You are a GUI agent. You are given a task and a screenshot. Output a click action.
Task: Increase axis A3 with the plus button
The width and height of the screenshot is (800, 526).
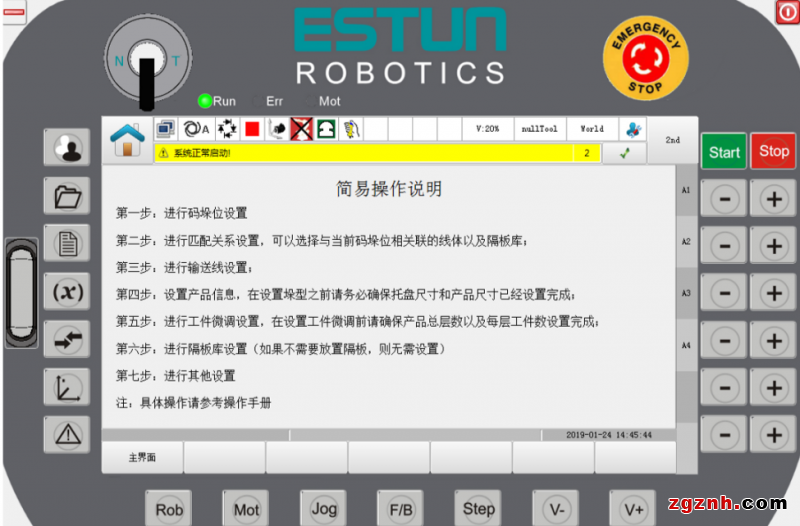point(774,293)
